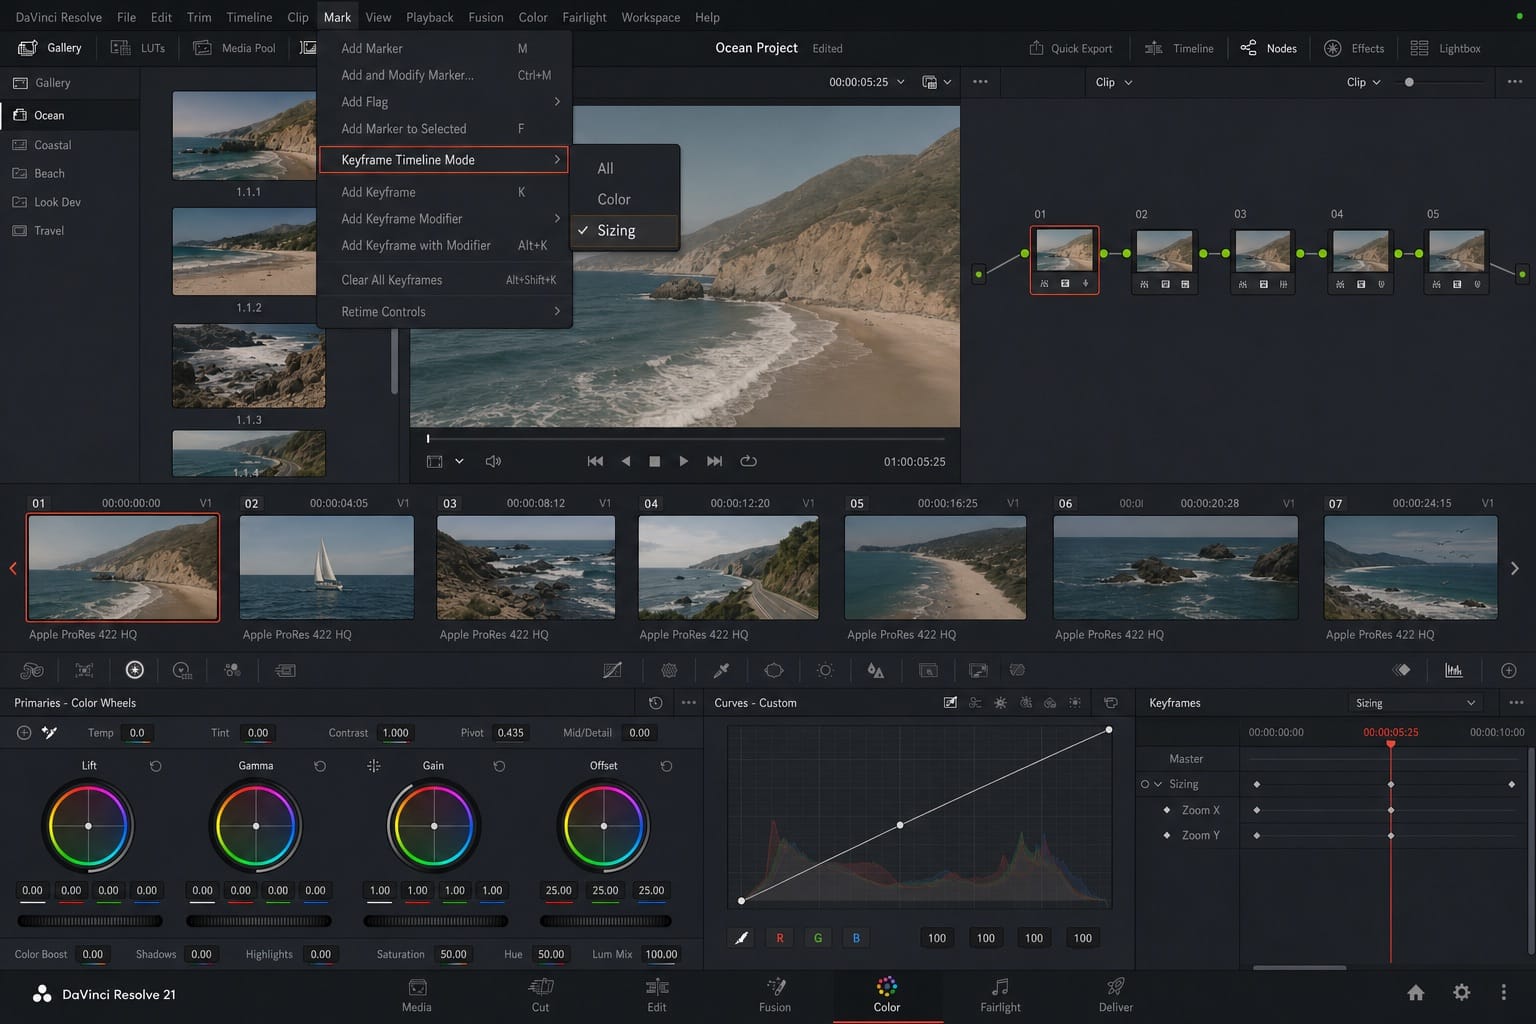
Task: Open the Blur palette icon
Action: click(x=876, y=670)
